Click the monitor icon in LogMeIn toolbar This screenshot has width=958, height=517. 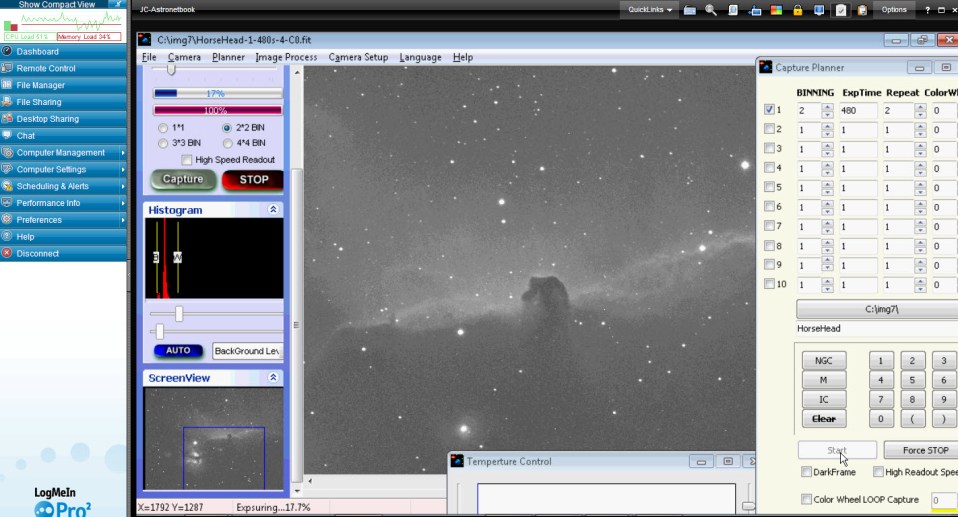(x=819, y=10)
